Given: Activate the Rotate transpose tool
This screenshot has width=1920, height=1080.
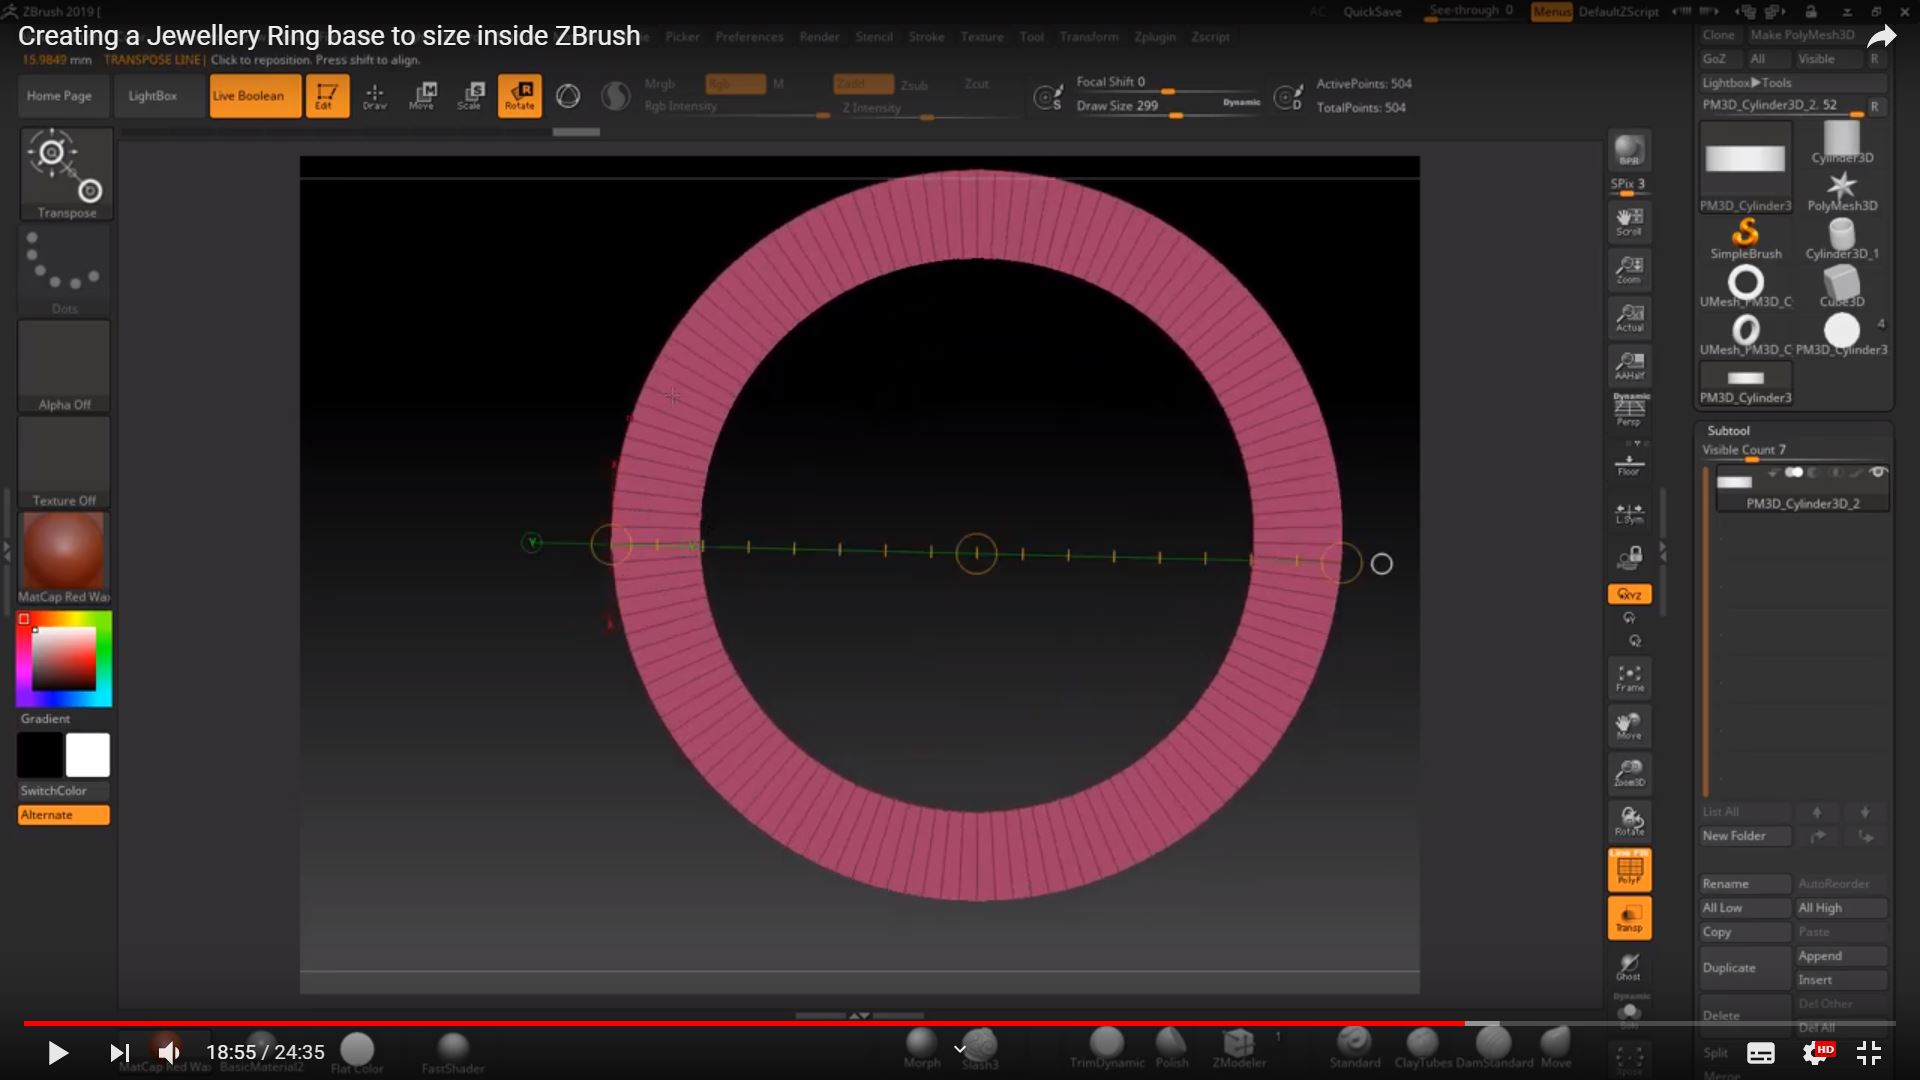Looking at the screenshot, I should coord(520,96).
